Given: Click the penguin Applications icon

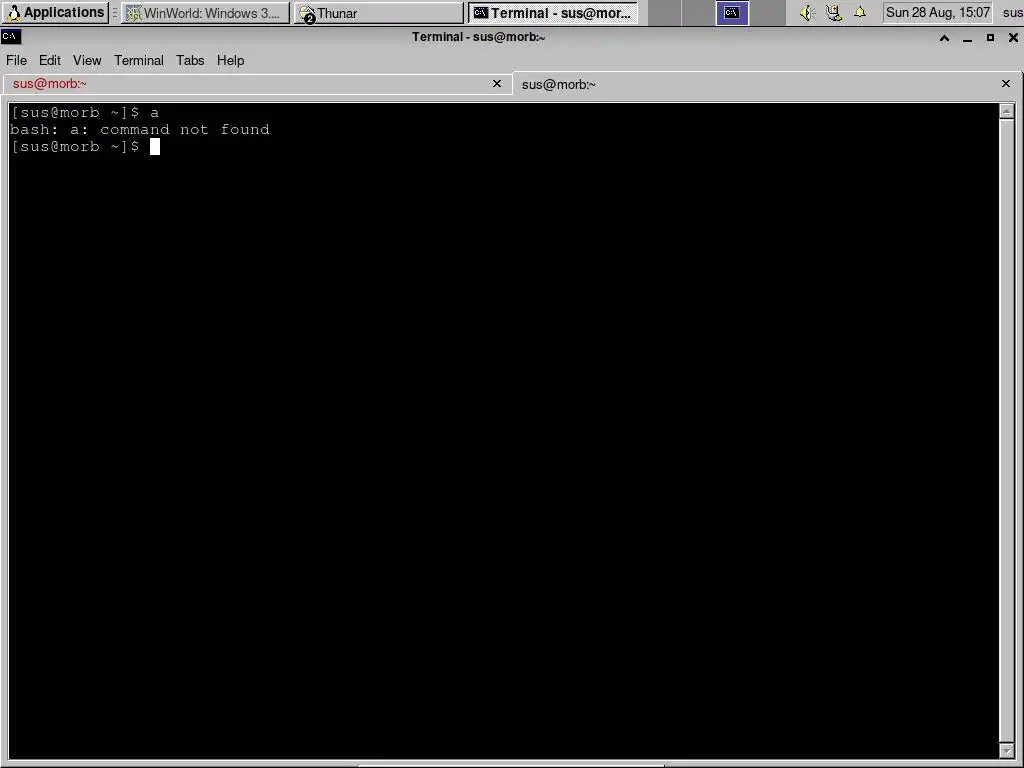Looking at the screenshot, I should click(x=14, y=12).
